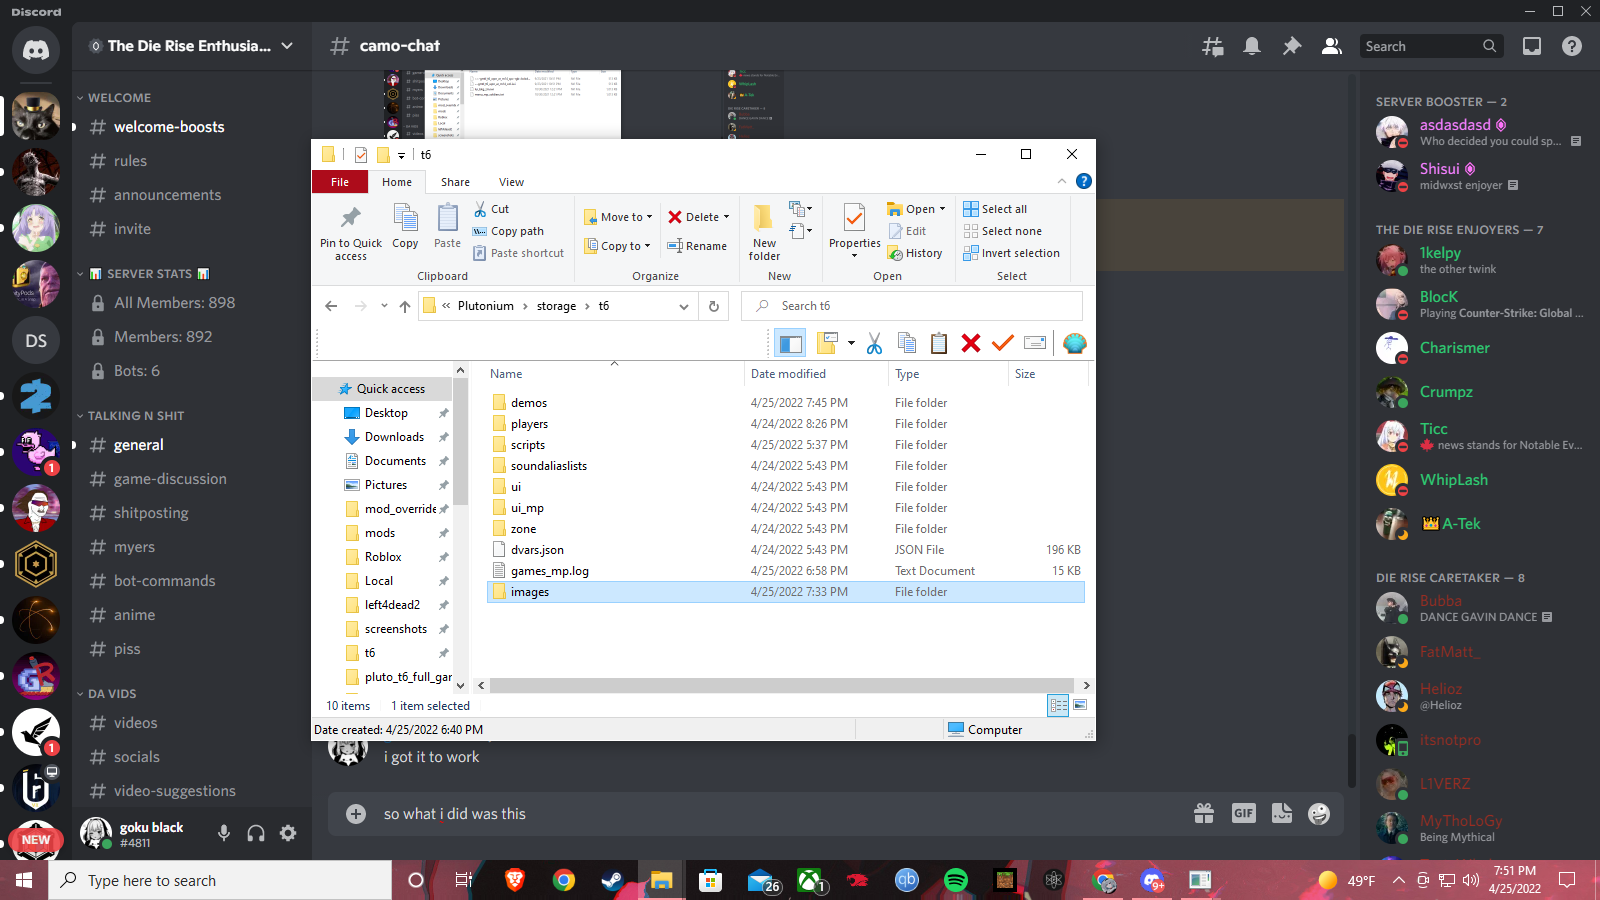Select dvars.json in the file list
This screenshot has height=900, width=1600.
(786, 550)
